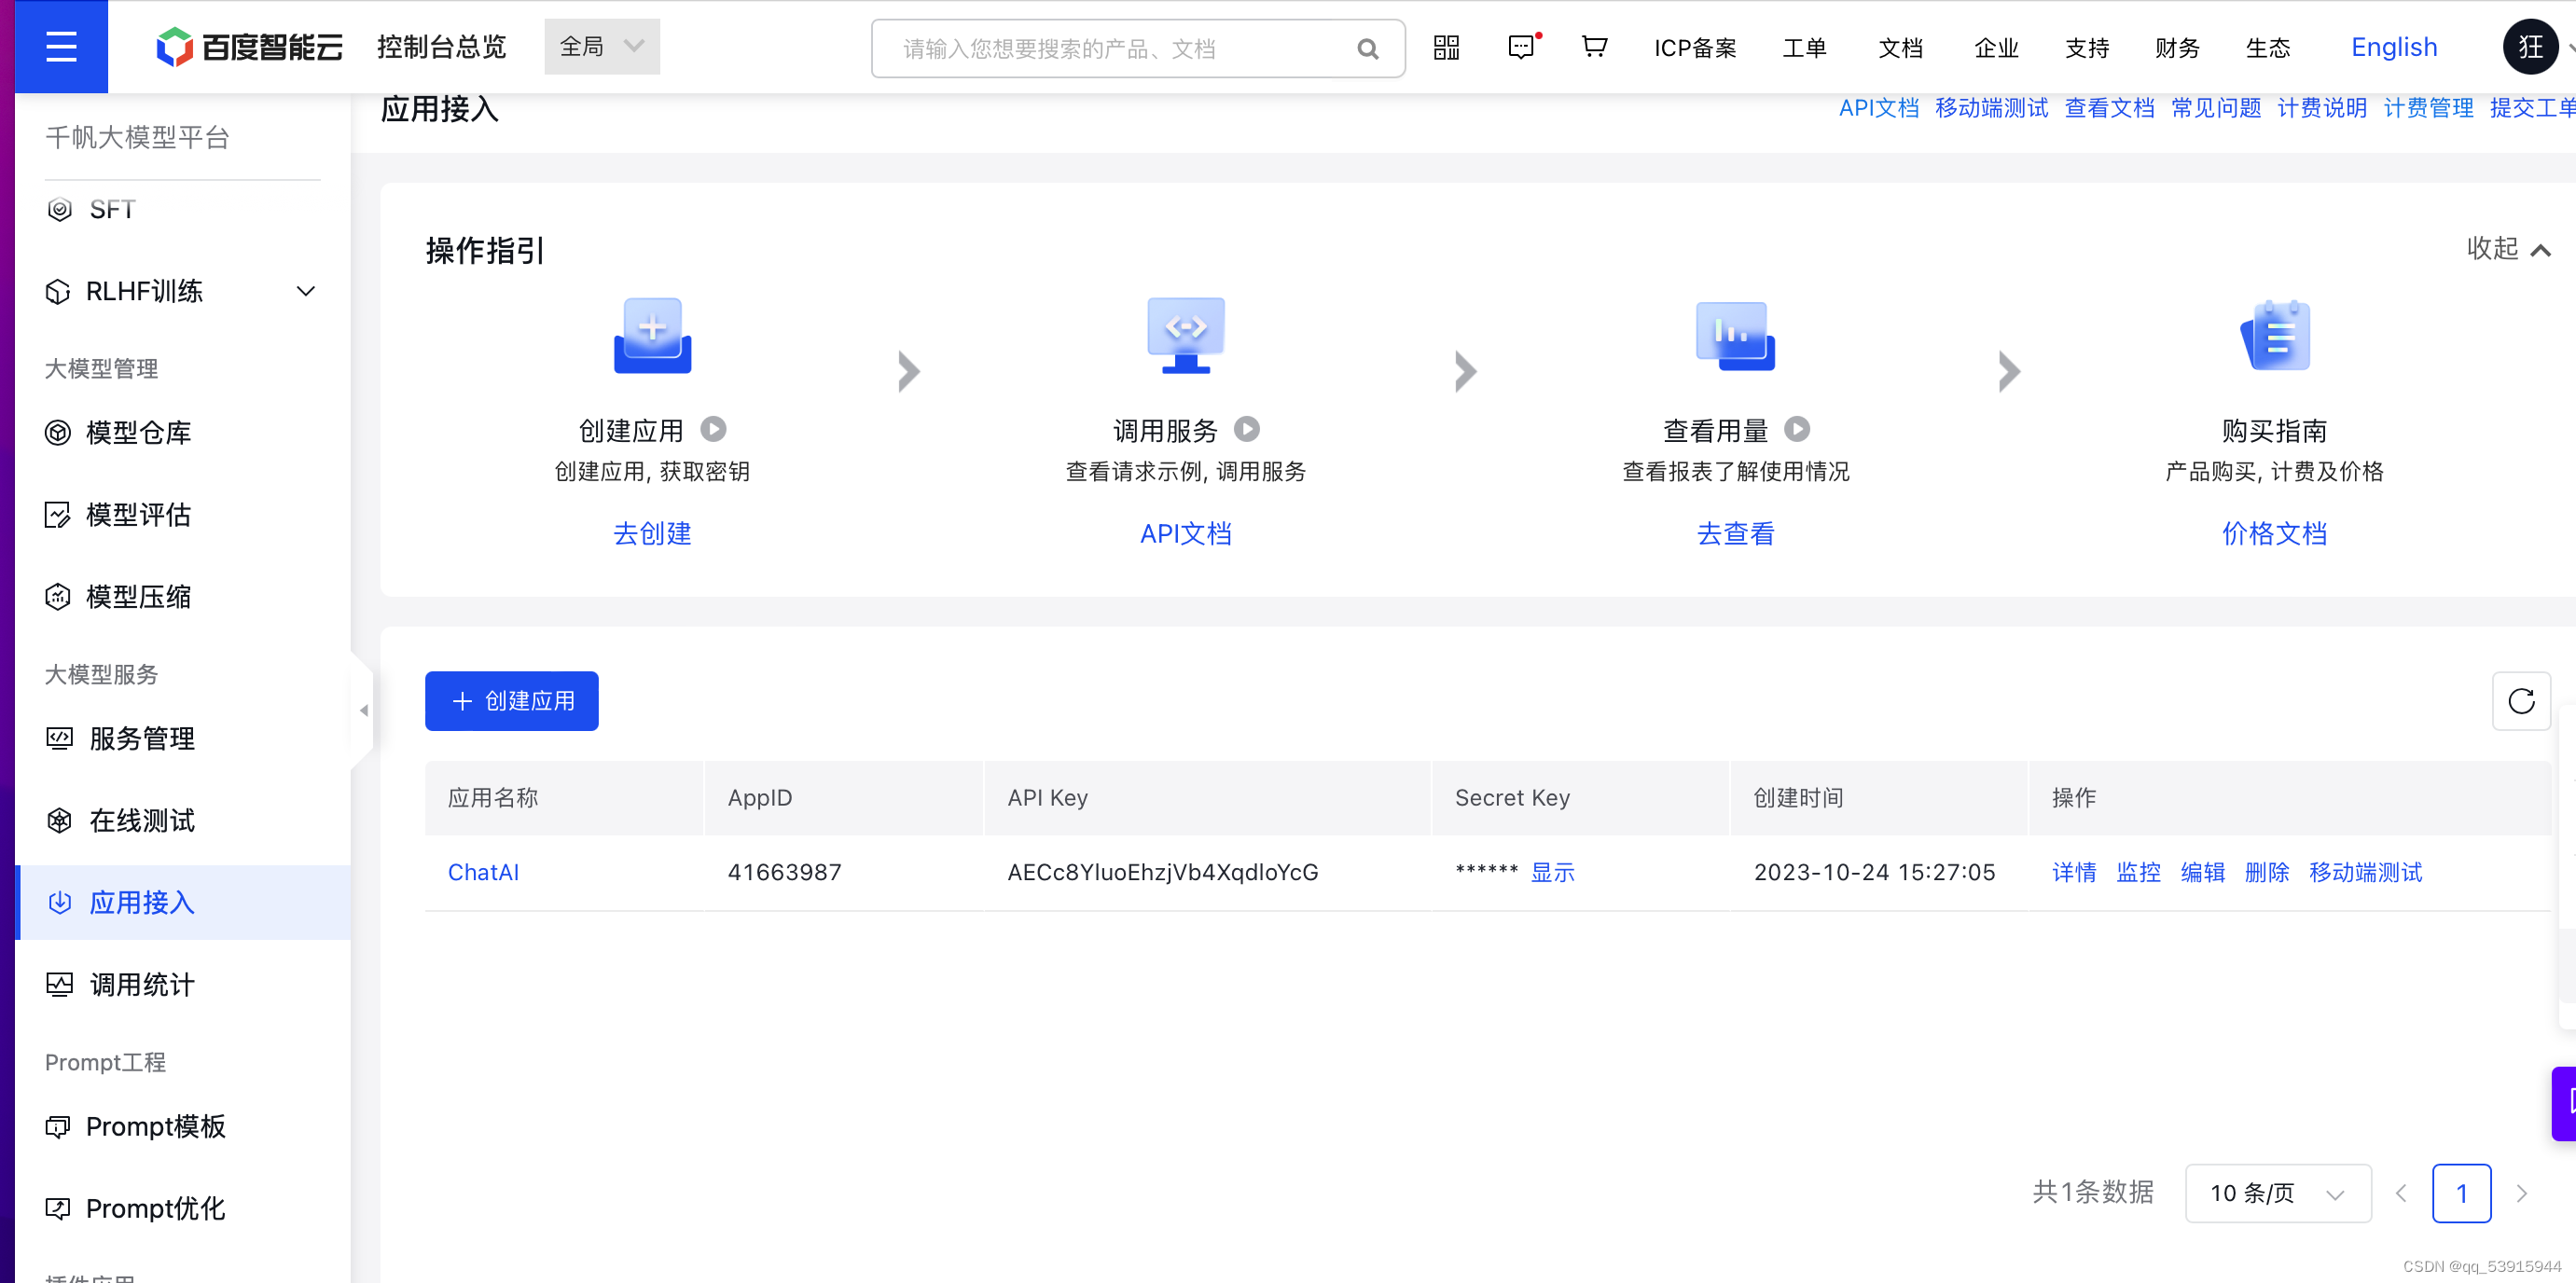2576x1283 pixels.
Task: Click the refresh table icon
Action: 2520,701
